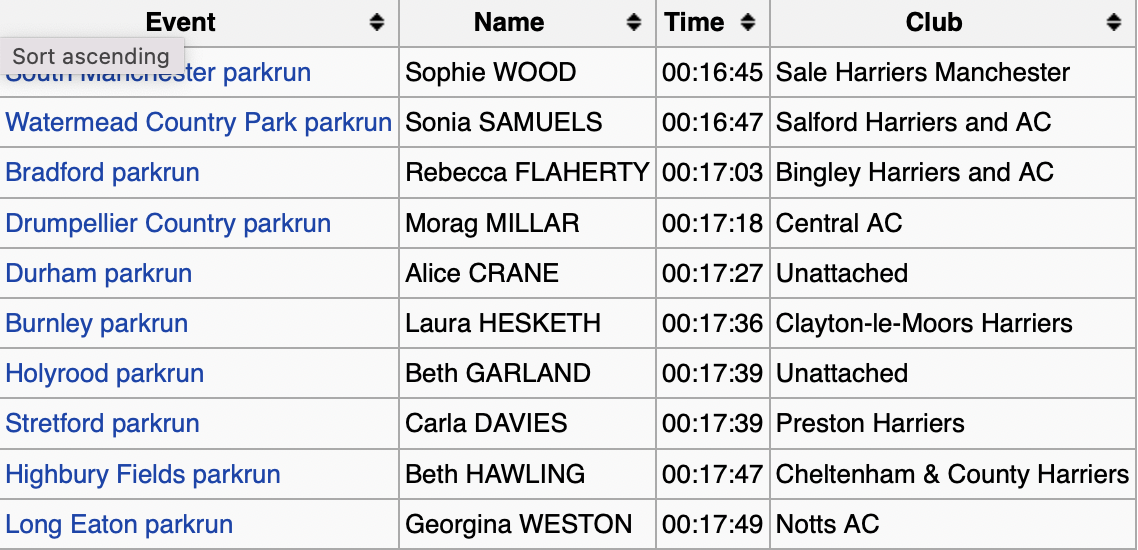Go to the Holyrood parkrun link
This screenshot has width=1138, height=550.
104,373
